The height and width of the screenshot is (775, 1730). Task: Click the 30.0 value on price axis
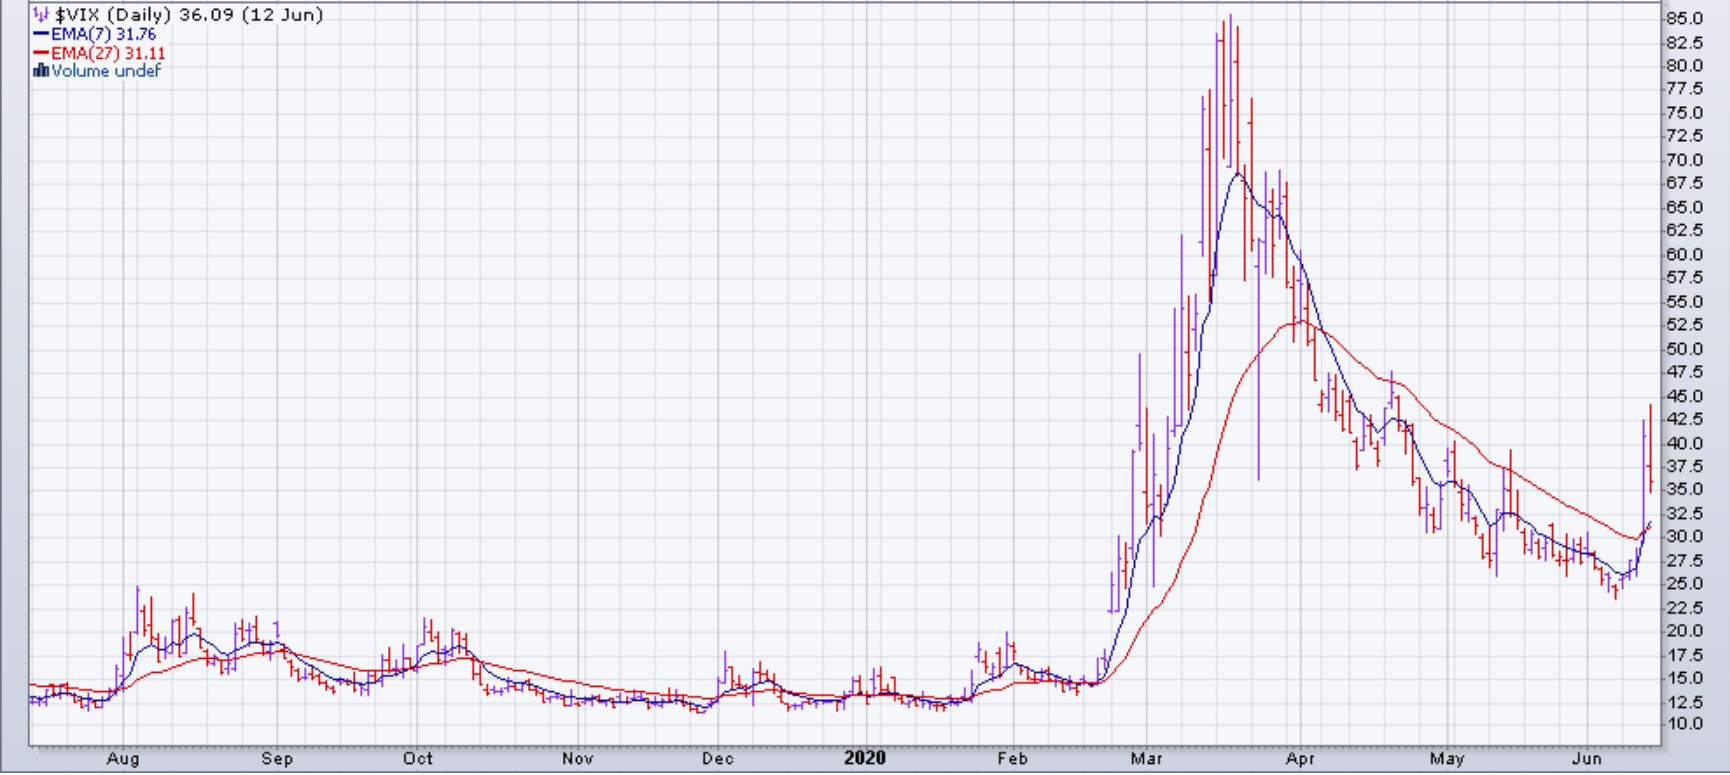click(x=1684, y=537)
